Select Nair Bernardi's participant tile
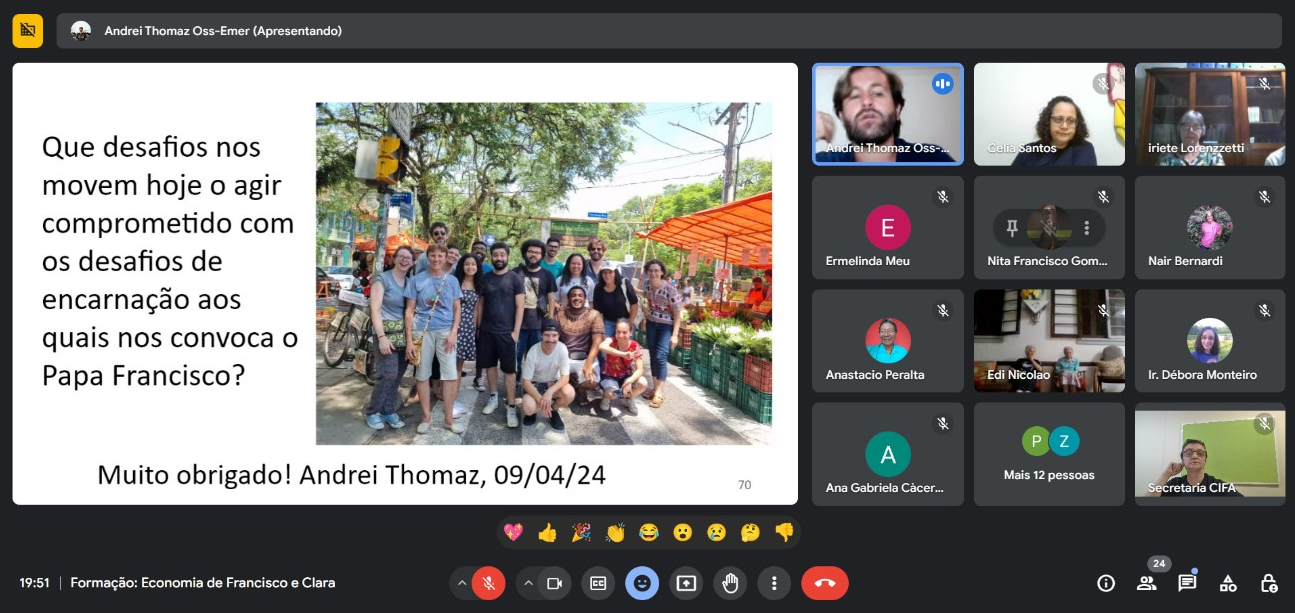 (x=1210, y=228)
